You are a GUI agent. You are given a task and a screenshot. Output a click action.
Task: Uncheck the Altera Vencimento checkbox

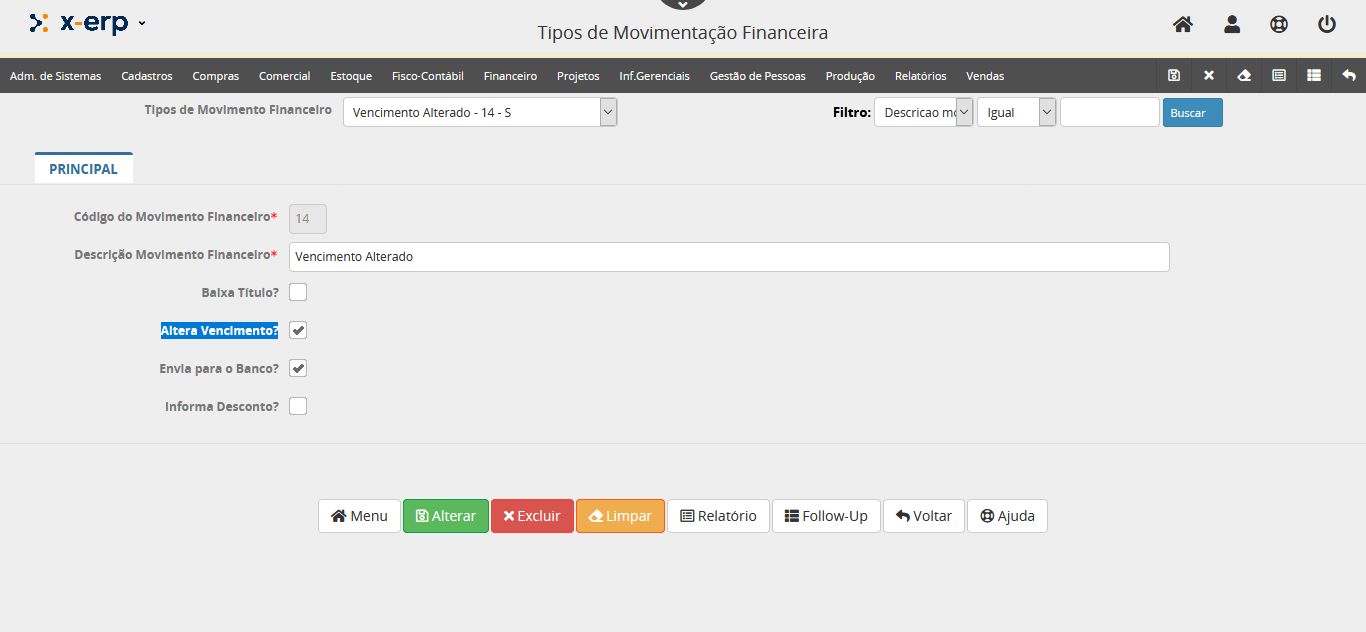click(298, 330)
